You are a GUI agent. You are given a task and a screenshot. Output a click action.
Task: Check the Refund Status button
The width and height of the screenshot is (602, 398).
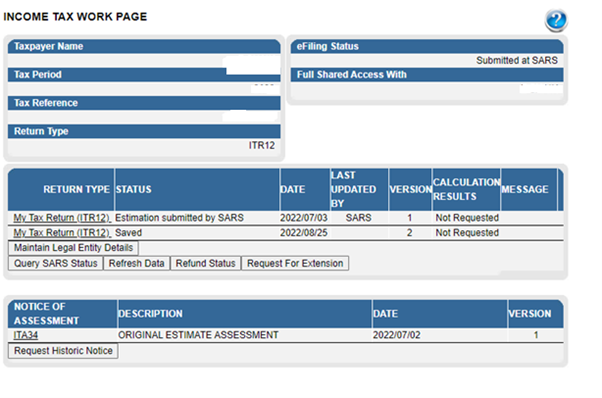pos(205,264)
